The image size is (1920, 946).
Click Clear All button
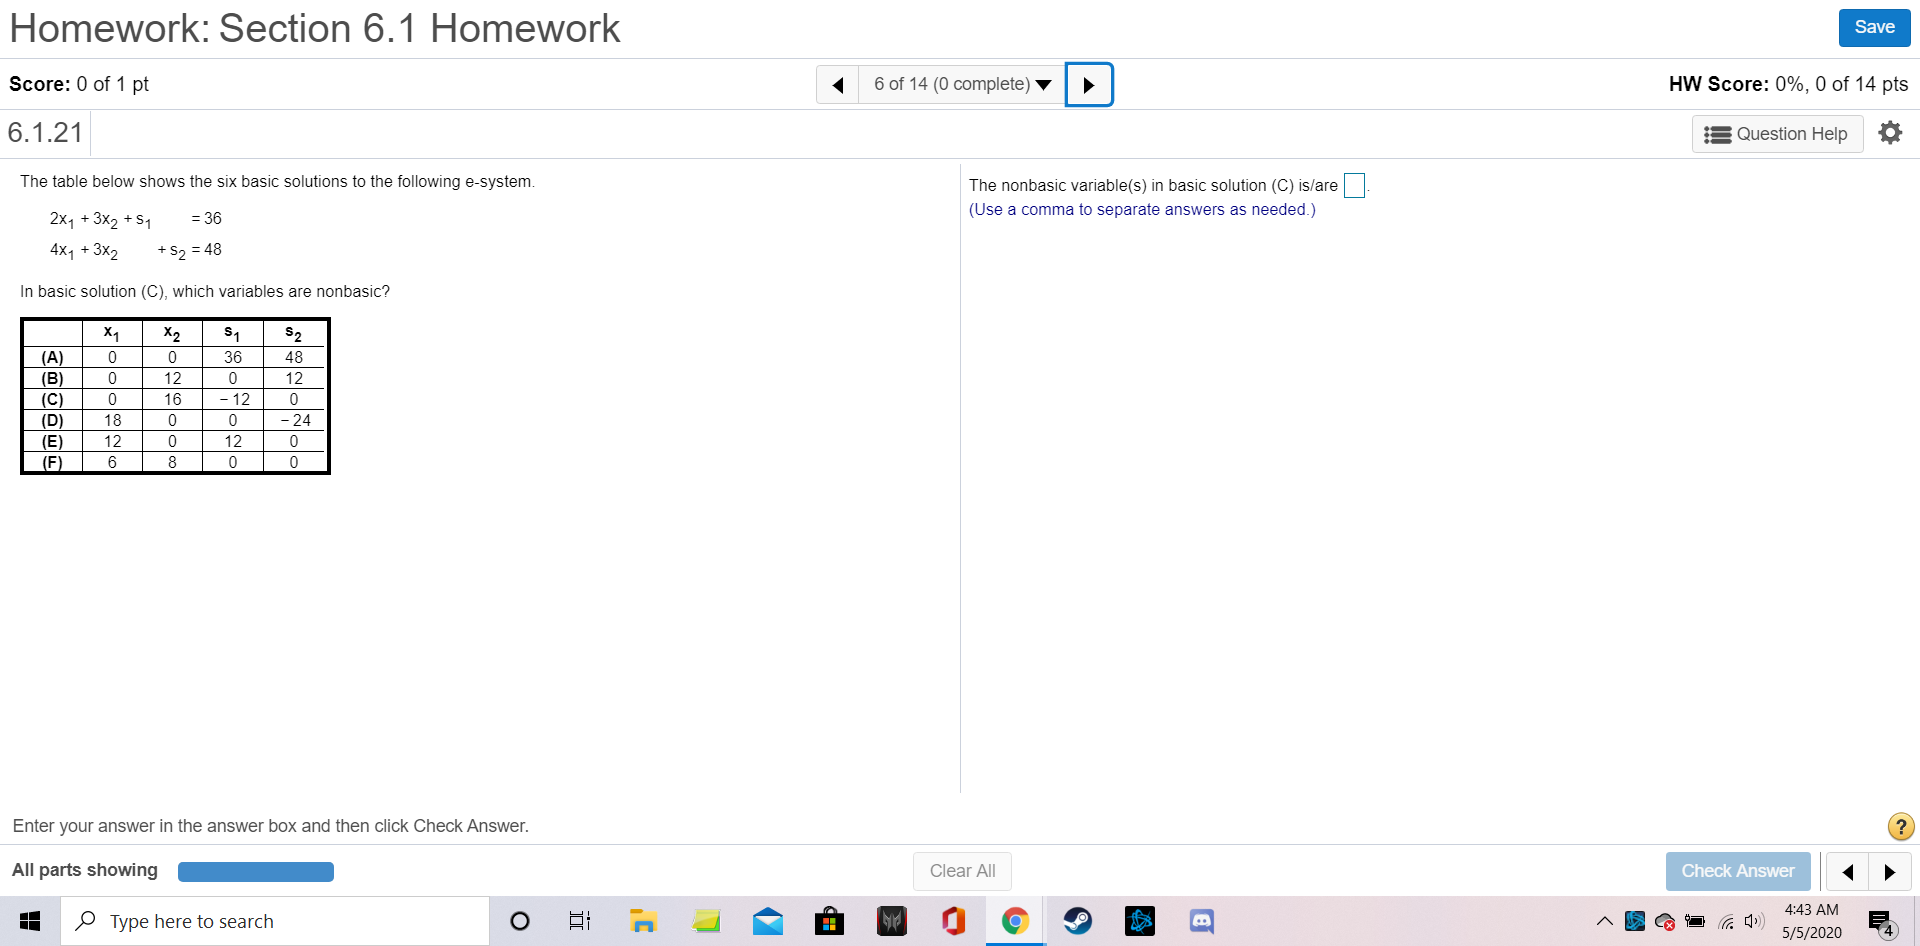pos(962,871)
